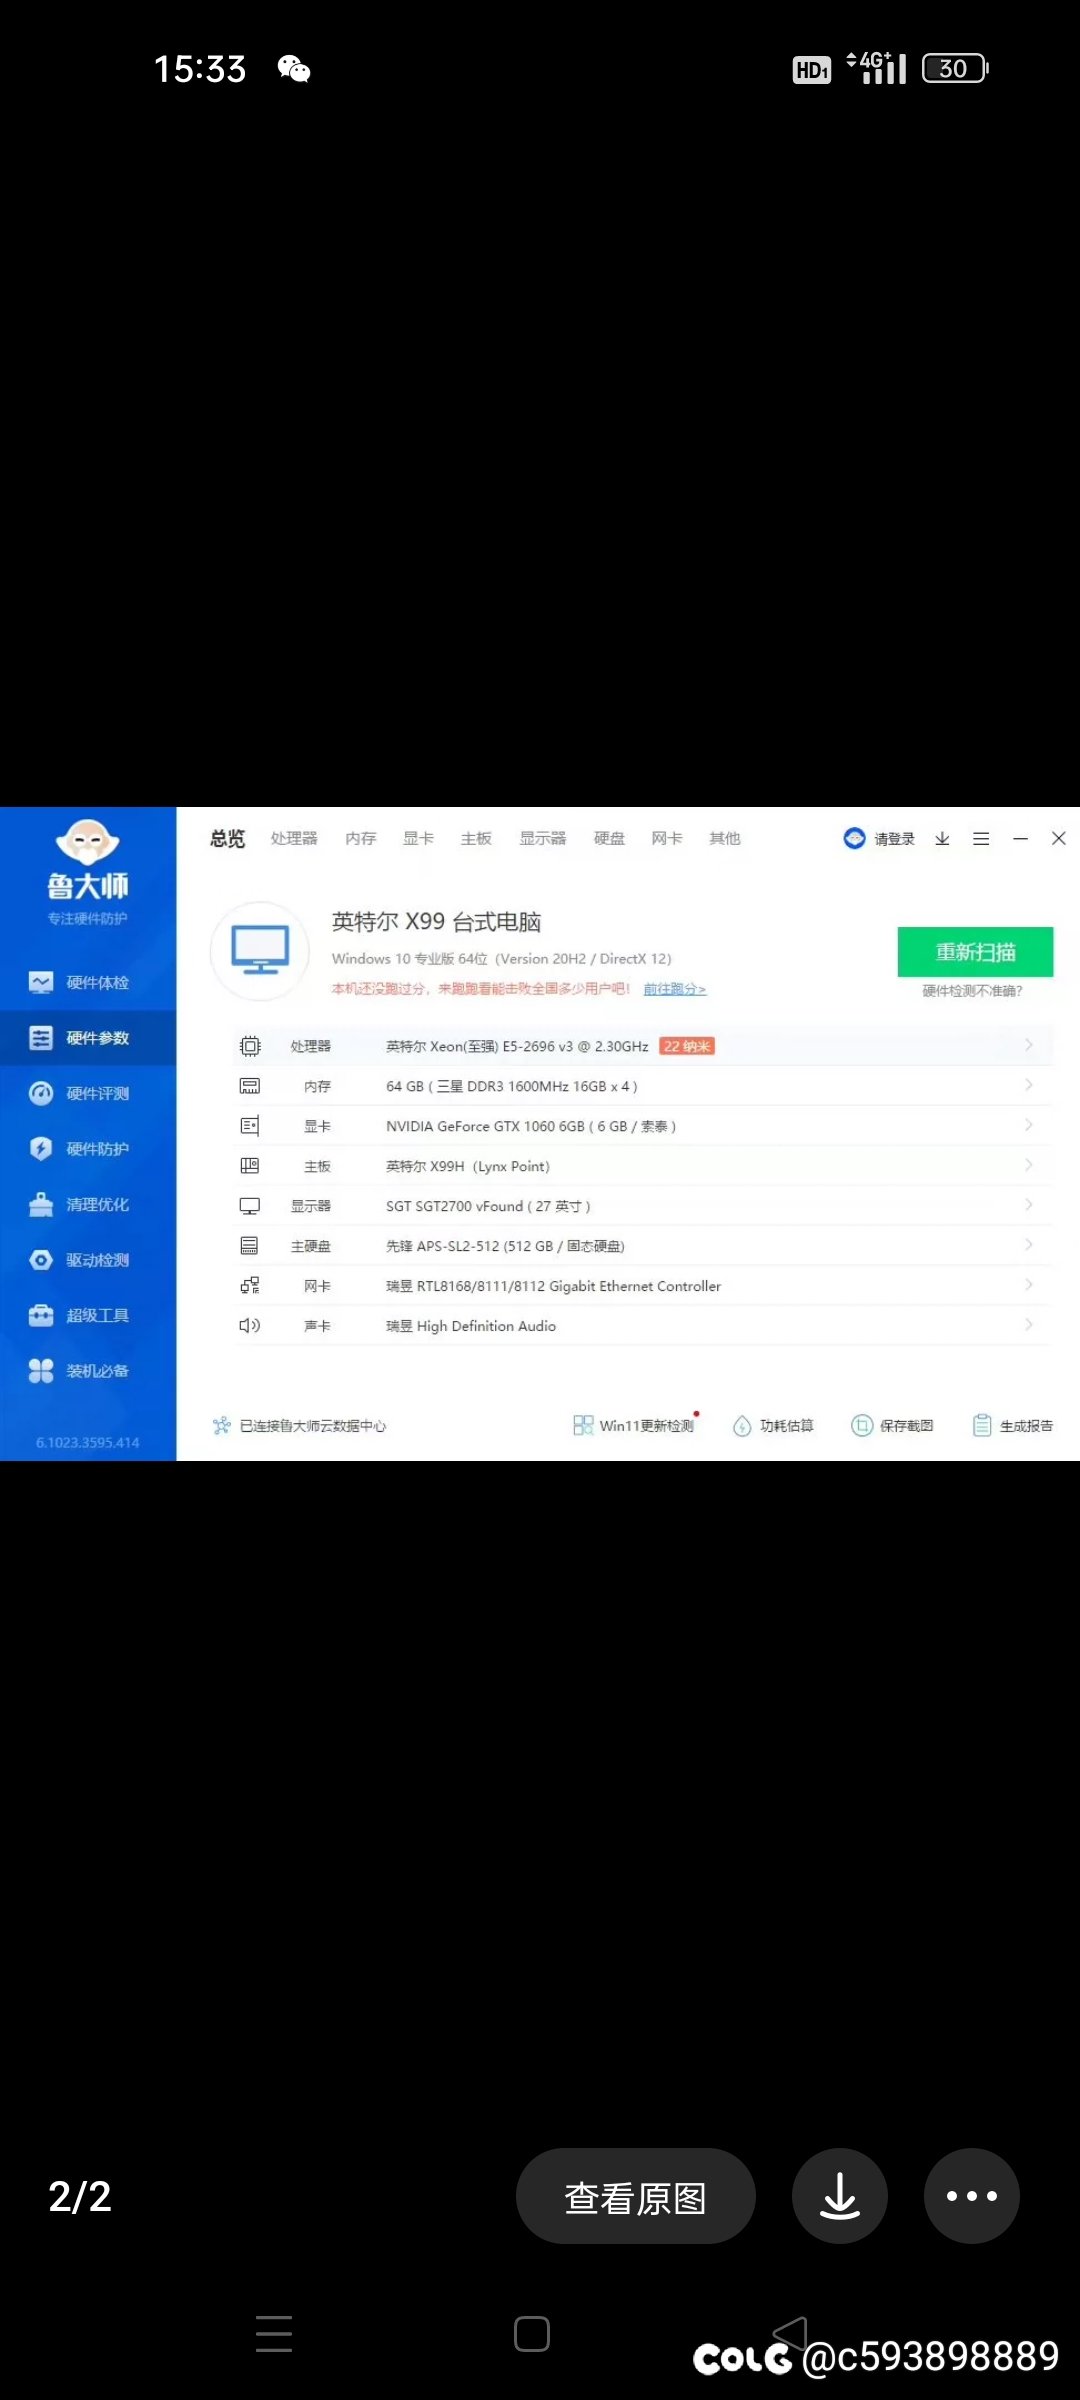Click the 鲁大师 logo avatar
This screenshot has height=2400, width=1080.
click(x=88, y=842)
